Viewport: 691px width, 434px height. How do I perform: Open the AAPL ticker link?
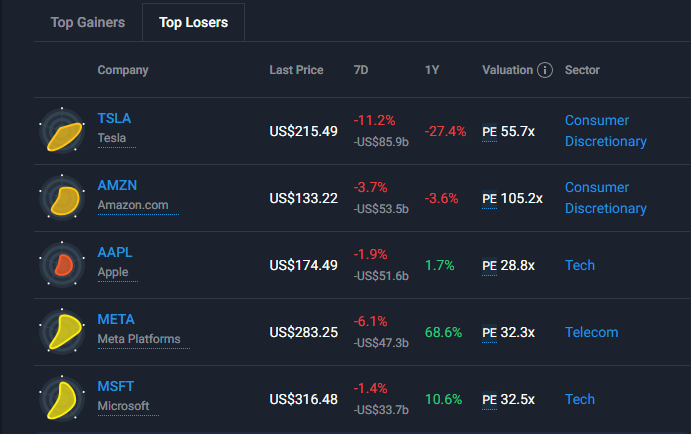(114, 252)
